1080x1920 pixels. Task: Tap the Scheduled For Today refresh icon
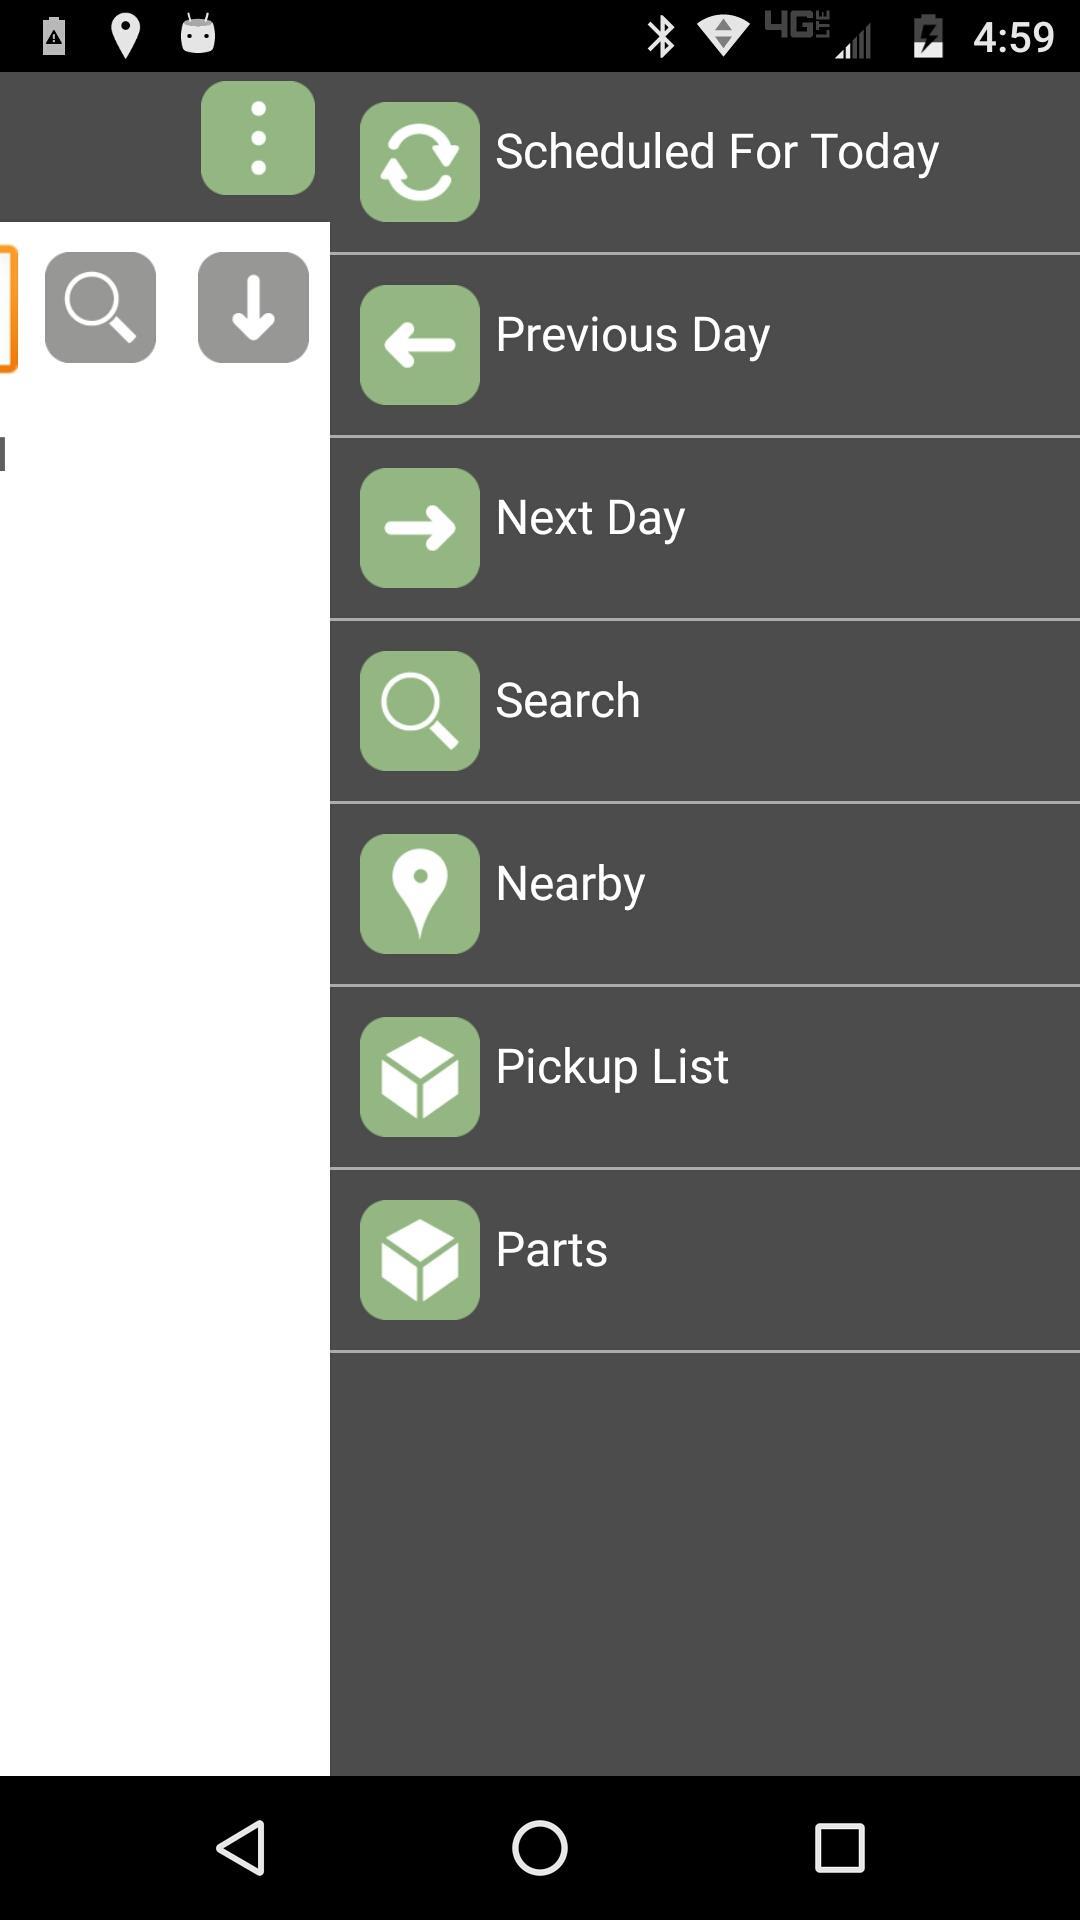[420, 162]
